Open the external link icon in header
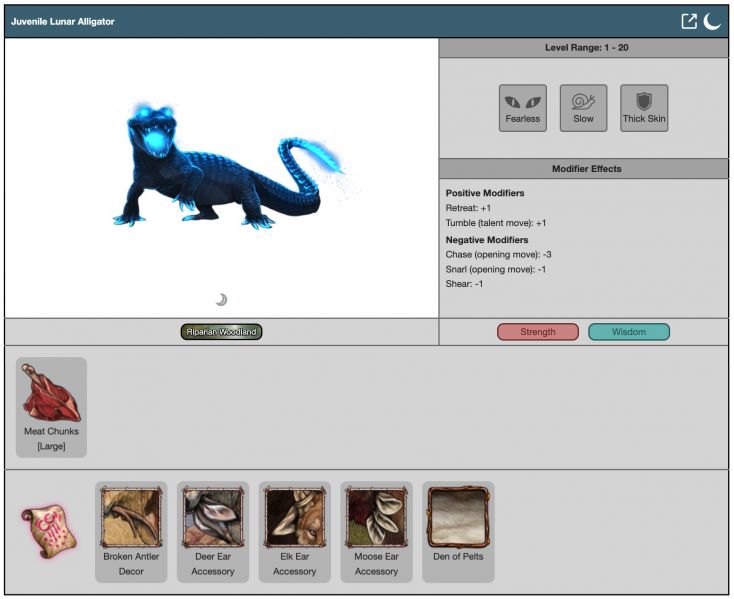The width and height of the screenshot is (734, 599). pyautogui.click(x=689, y=21)
